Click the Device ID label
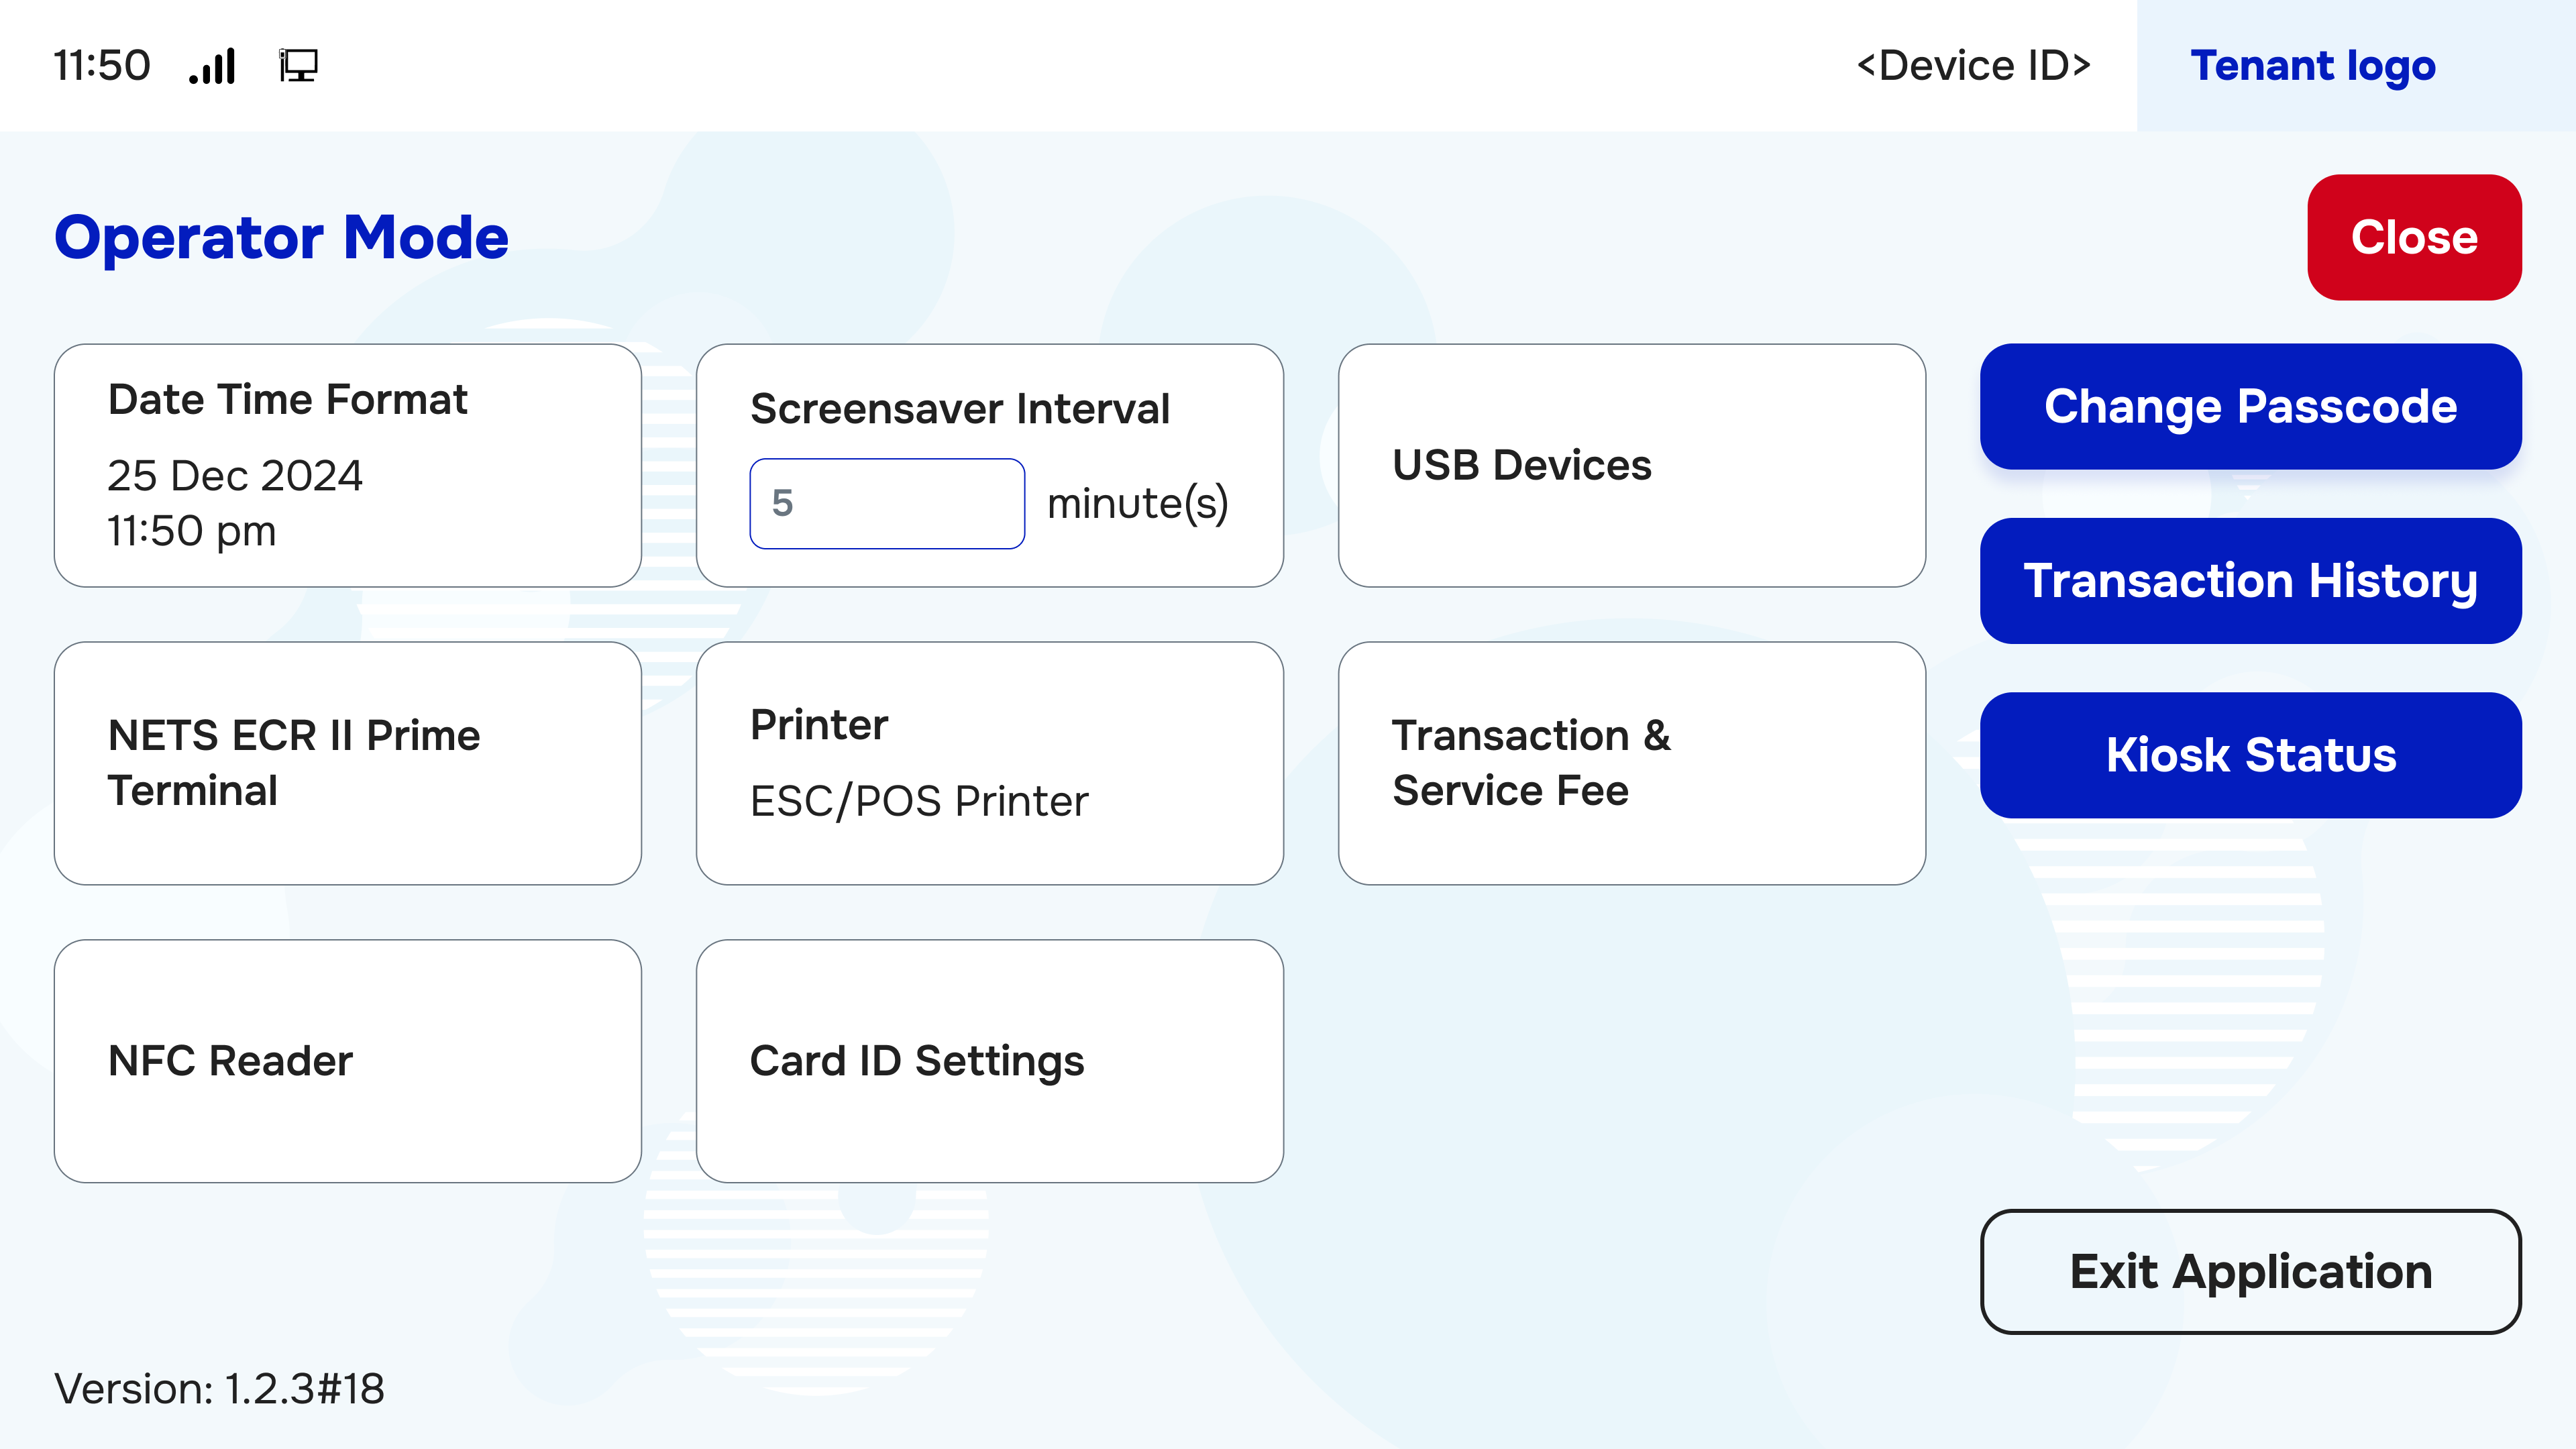Image resolution: width=2576 pixels, height=1449 pixels. [1973, 66]
